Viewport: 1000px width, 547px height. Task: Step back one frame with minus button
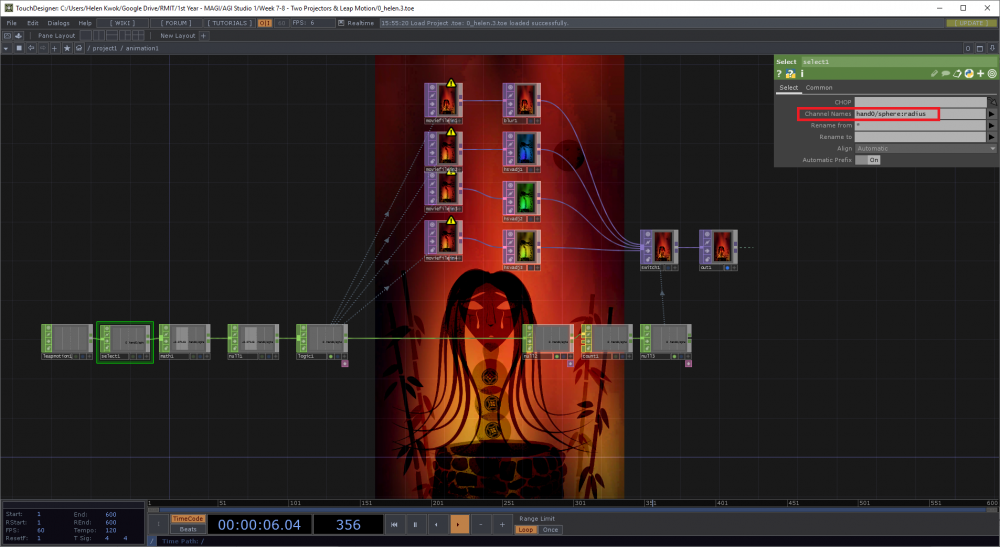[x=481, y=525]
